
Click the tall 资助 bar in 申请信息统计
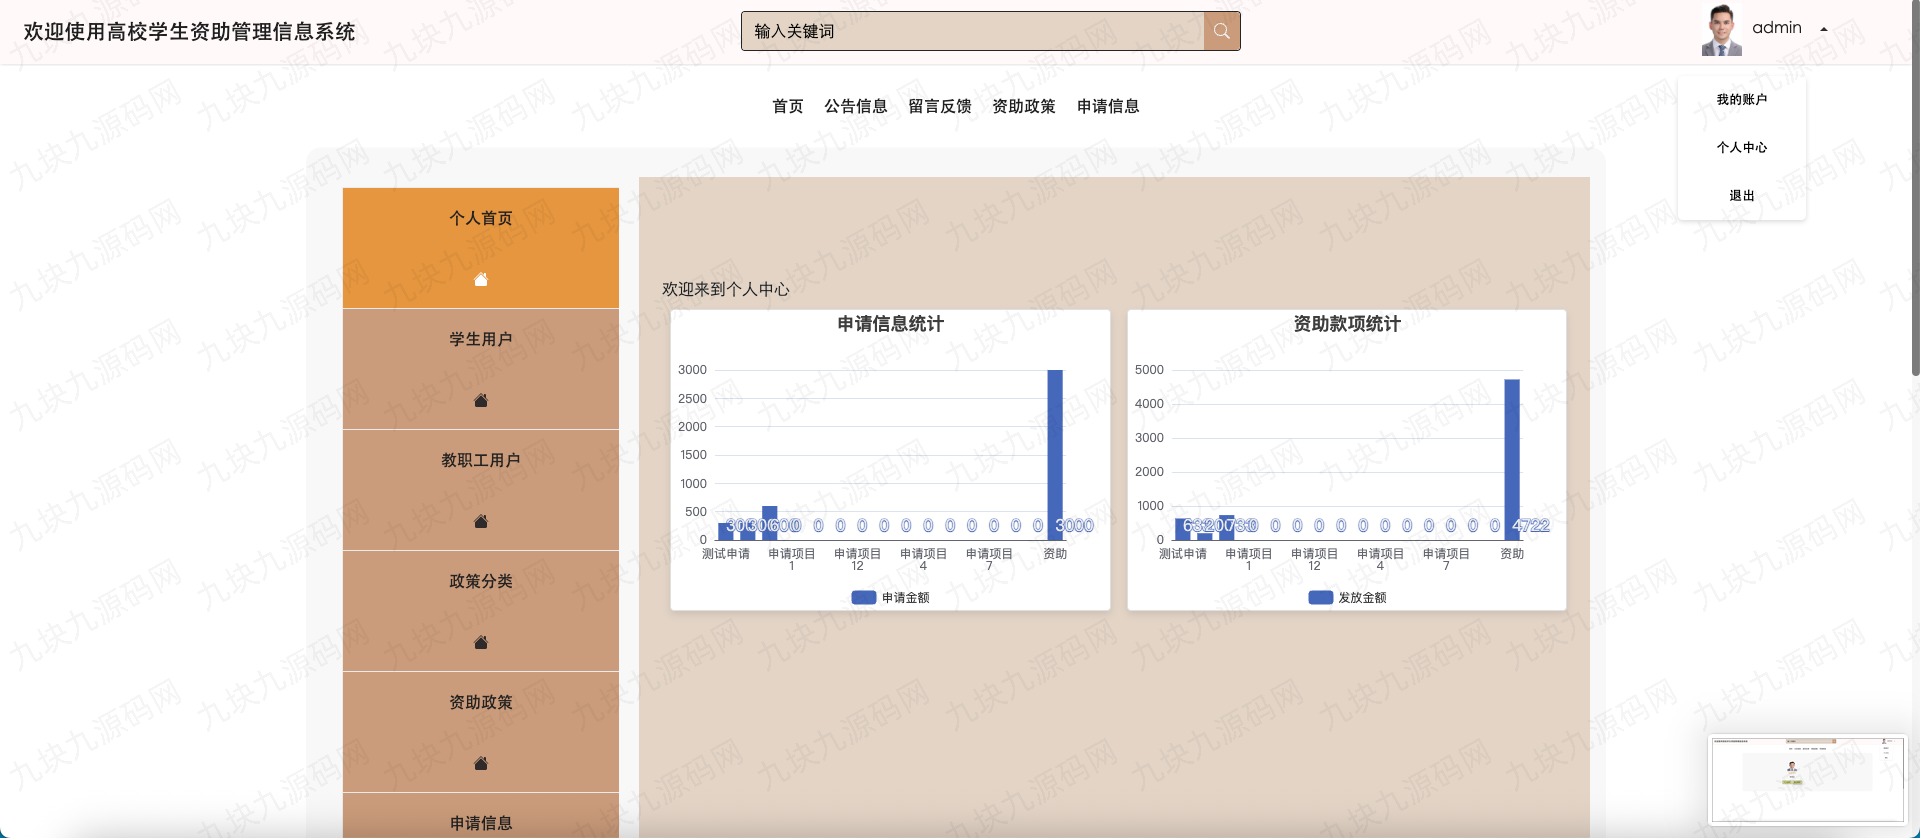coord(1055,455)
